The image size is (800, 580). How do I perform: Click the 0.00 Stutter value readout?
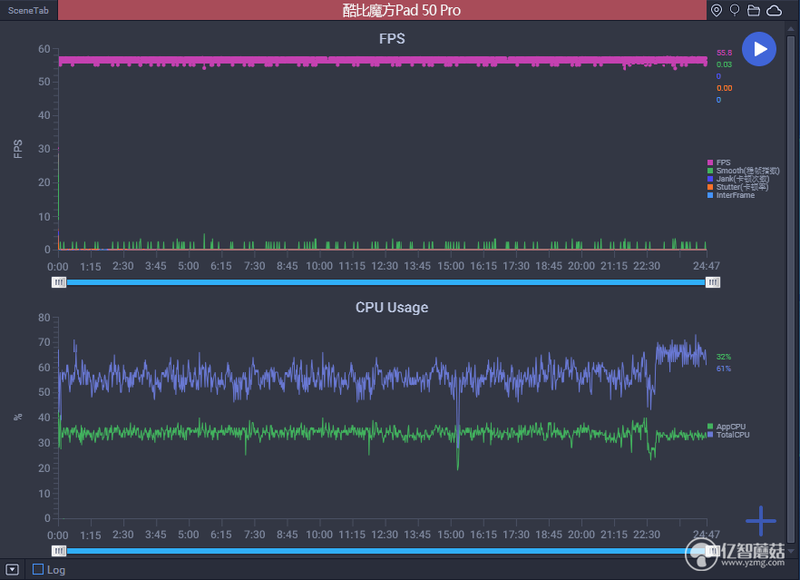click(724, 88)
